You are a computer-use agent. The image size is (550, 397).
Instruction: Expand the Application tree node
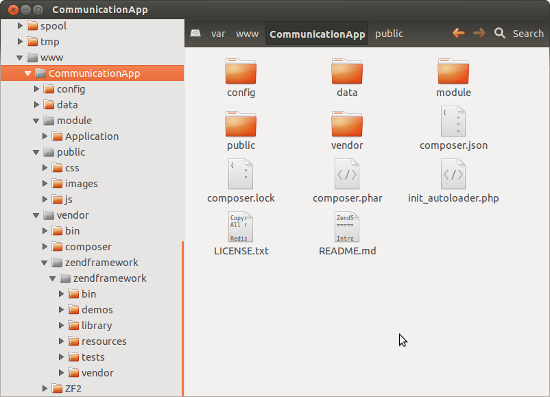click(x=45, y=136)
